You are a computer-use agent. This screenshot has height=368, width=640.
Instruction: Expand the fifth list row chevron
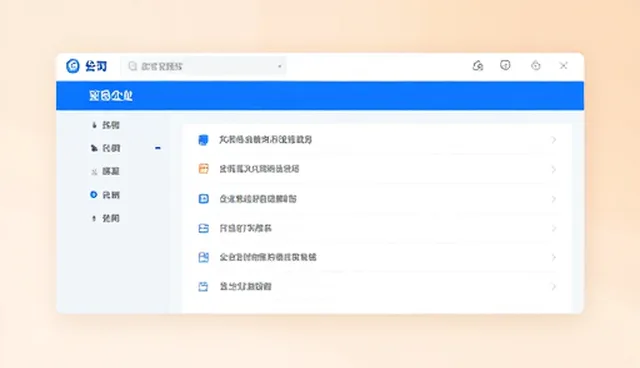point(554,257)
